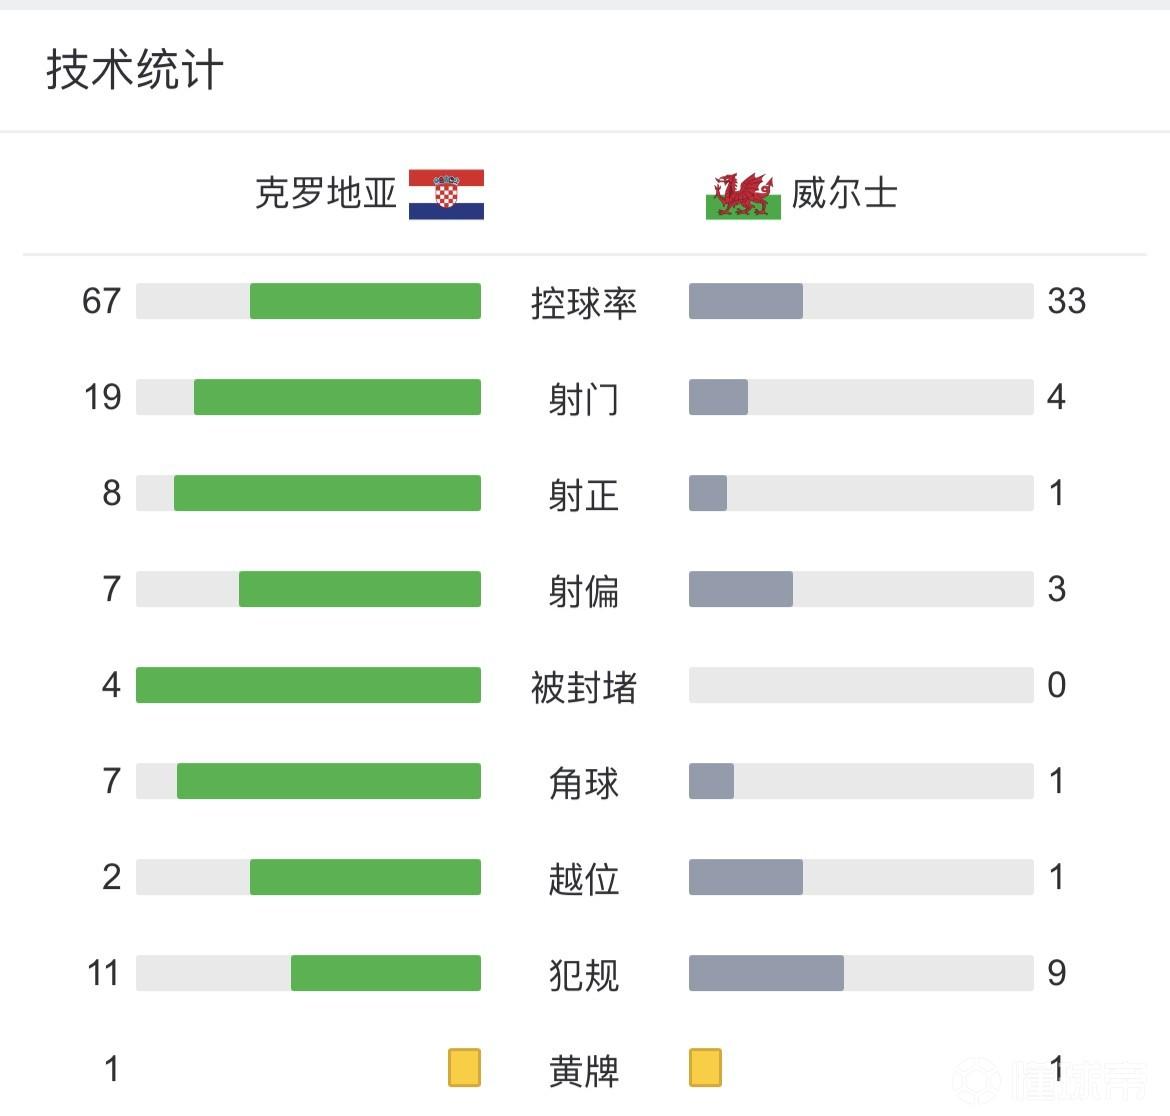Click the 威尔士 team name
This screenshot has width=1170, height=1116.
[844, 193]
